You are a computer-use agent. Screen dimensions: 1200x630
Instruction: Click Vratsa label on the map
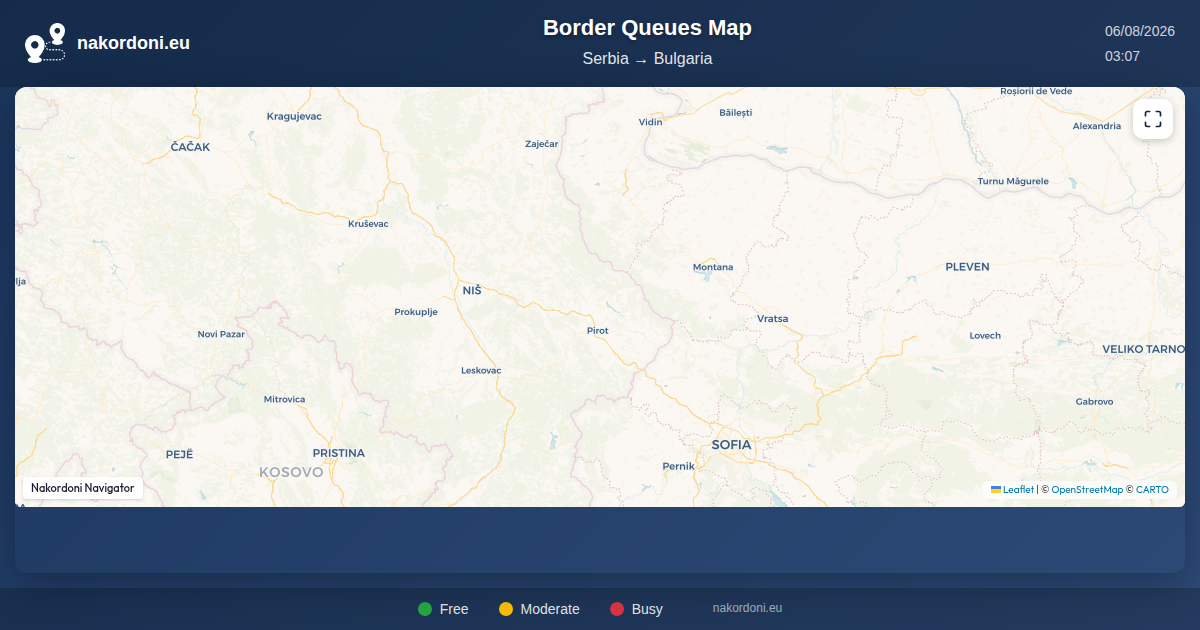click(x=773, y=319)
